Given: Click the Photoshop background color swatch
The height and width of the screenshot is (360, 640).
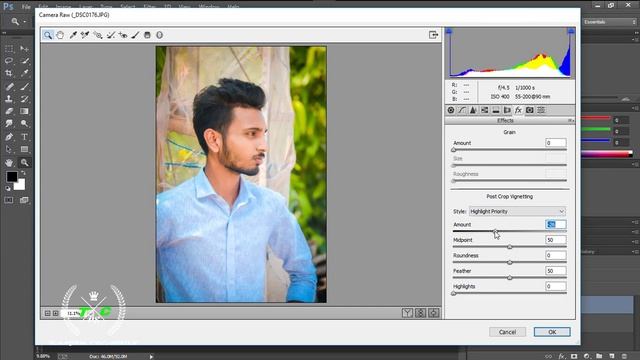Looking at the screenshot, I should click(20, 186).
